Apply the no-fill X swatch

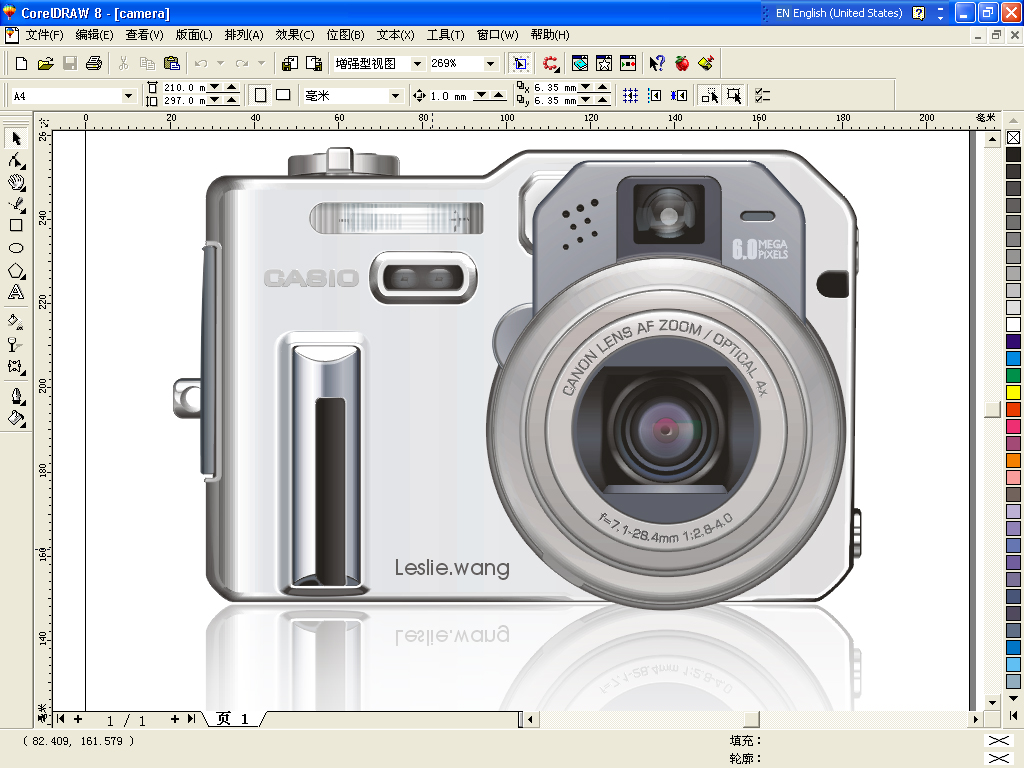1013,137
